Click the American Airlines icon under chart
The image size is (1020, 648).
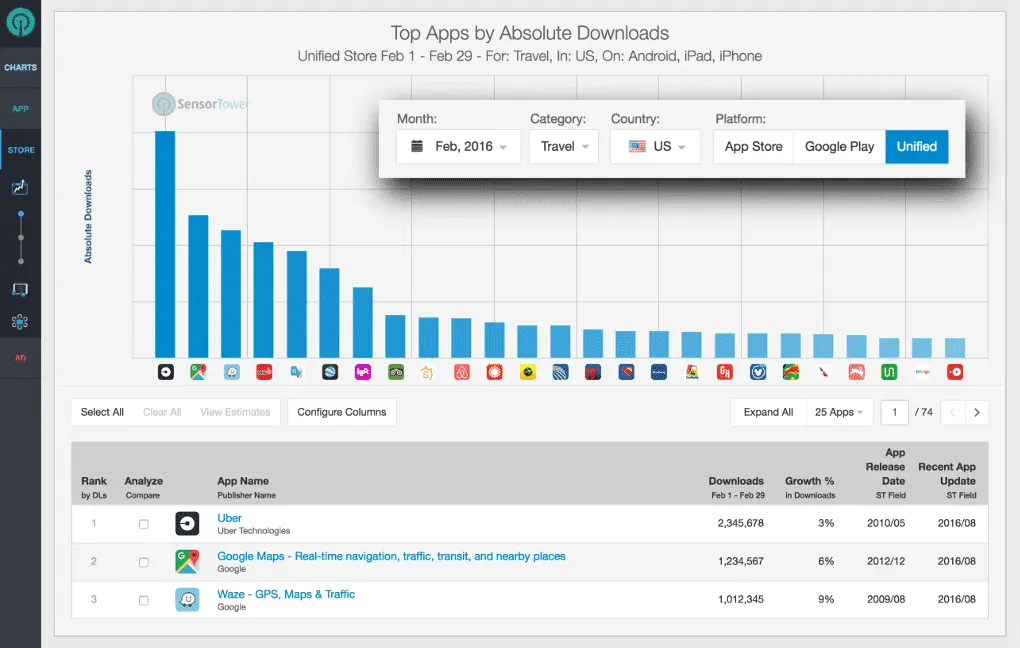[x=824, y=372]
